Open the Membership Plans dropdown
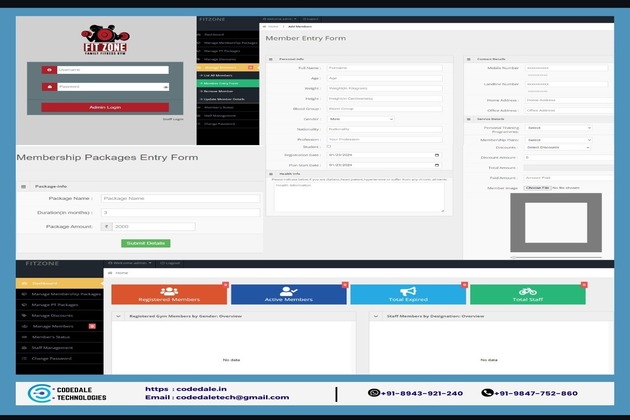The height and width of the screenshot is (420, 630). [558, 138]
